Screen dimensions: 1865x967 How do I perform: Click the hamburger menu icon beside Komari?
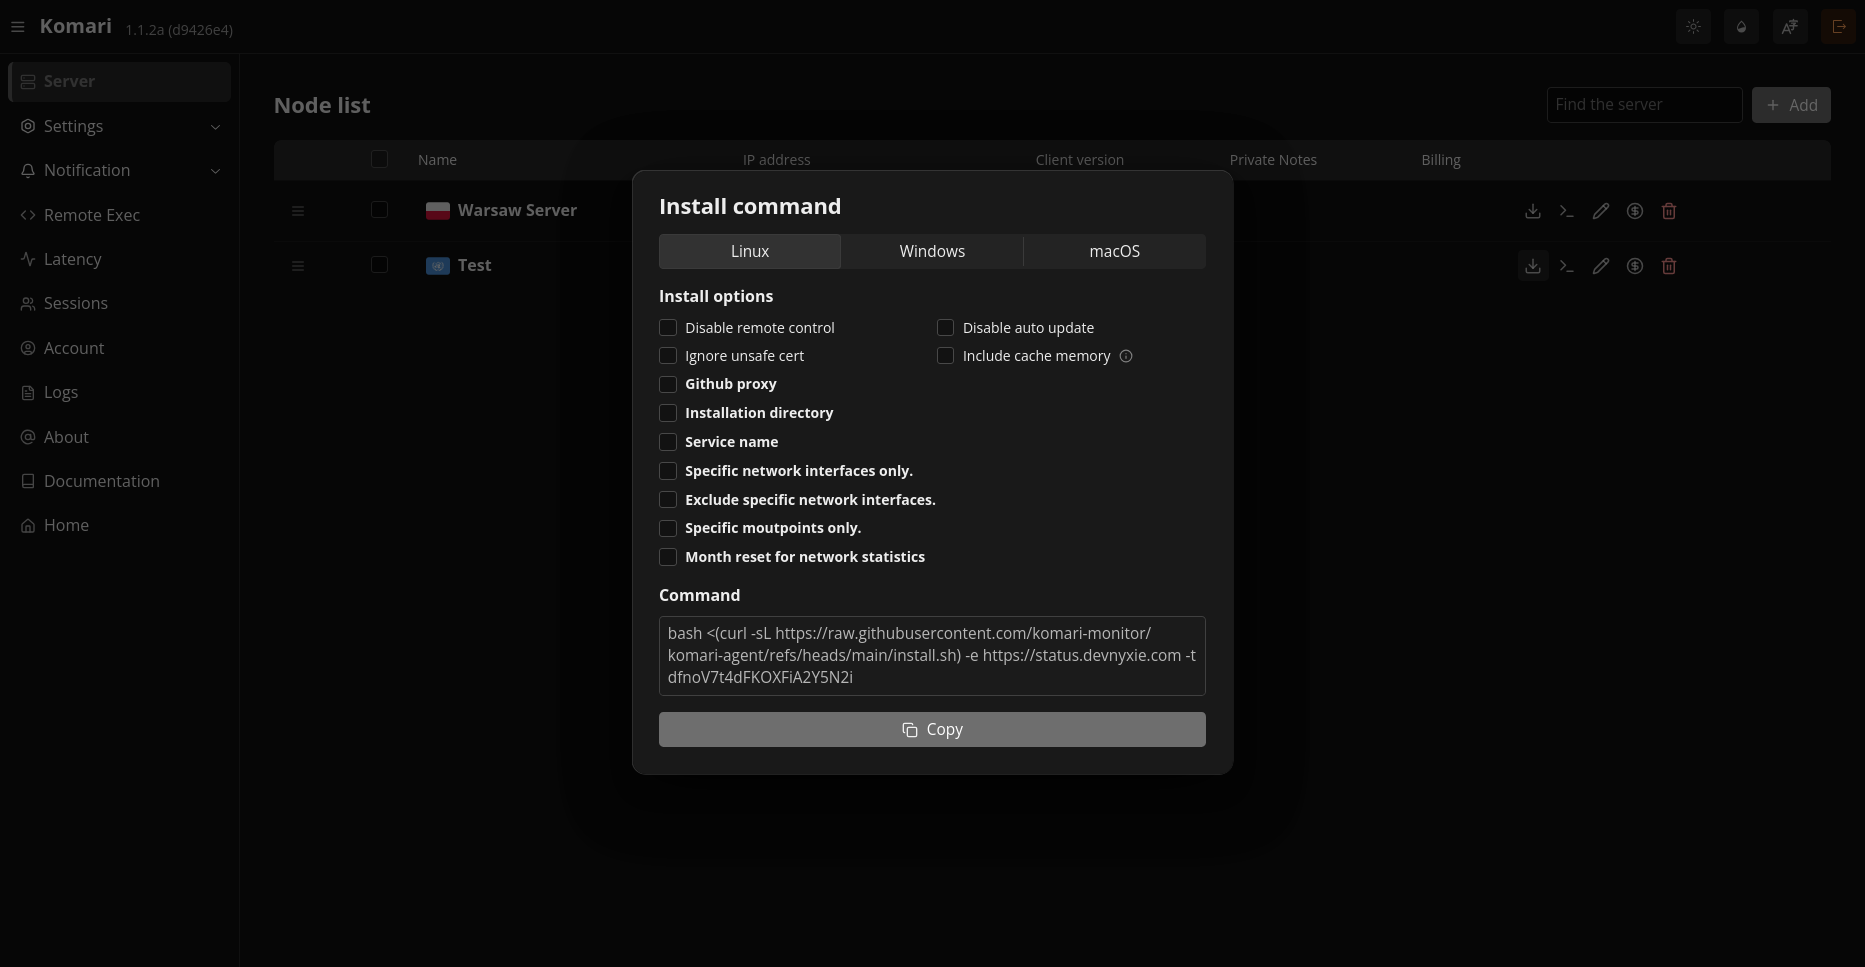click(x=17, y=27)
